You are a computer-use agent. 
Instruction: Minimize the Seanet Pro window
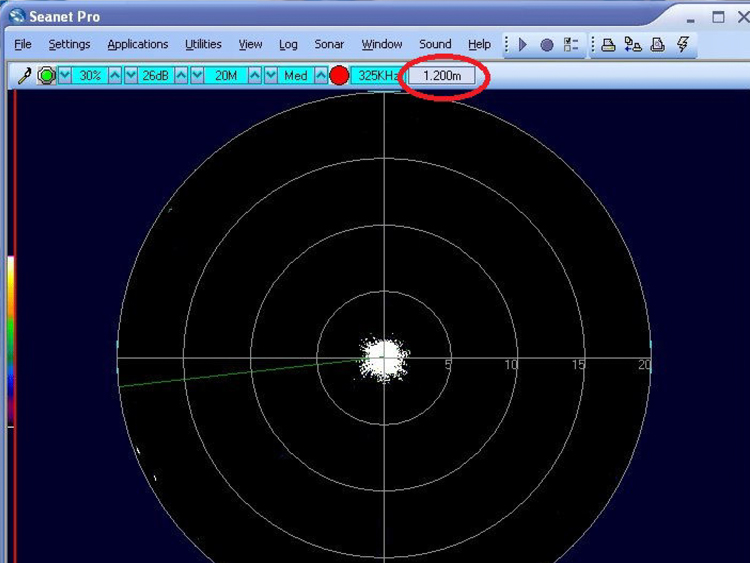(x=690, y=19)
